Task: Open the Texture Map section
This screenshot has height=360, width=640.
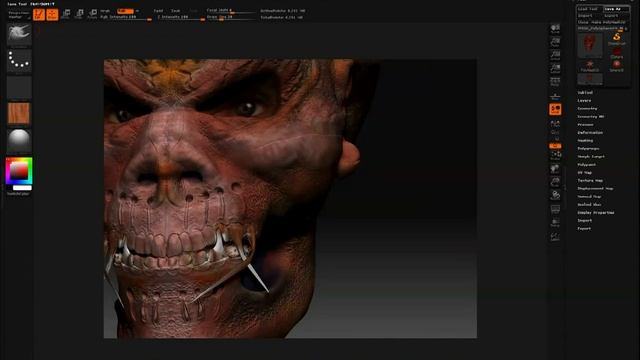Action: click(x=590, y=180)
